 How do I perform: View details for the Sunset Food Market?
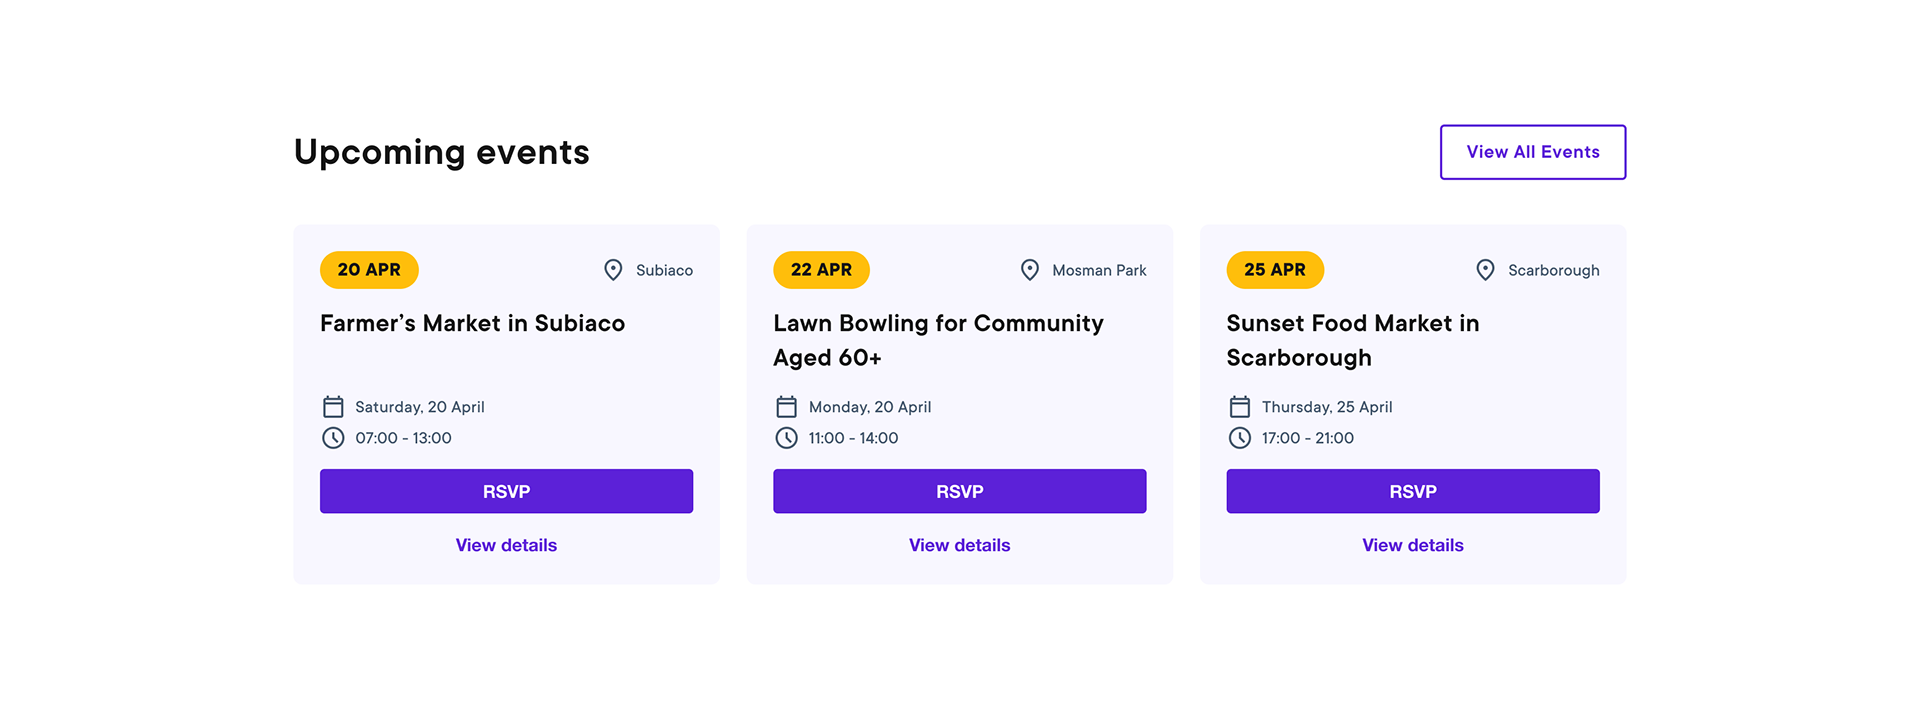[x=1412, y=545]
